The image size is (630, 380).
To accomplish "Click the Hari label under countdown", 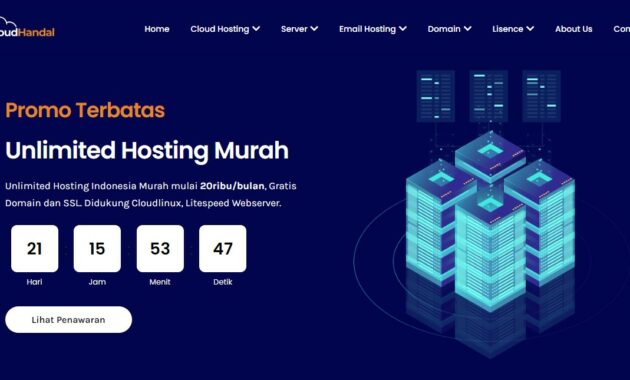I will 35,282.
